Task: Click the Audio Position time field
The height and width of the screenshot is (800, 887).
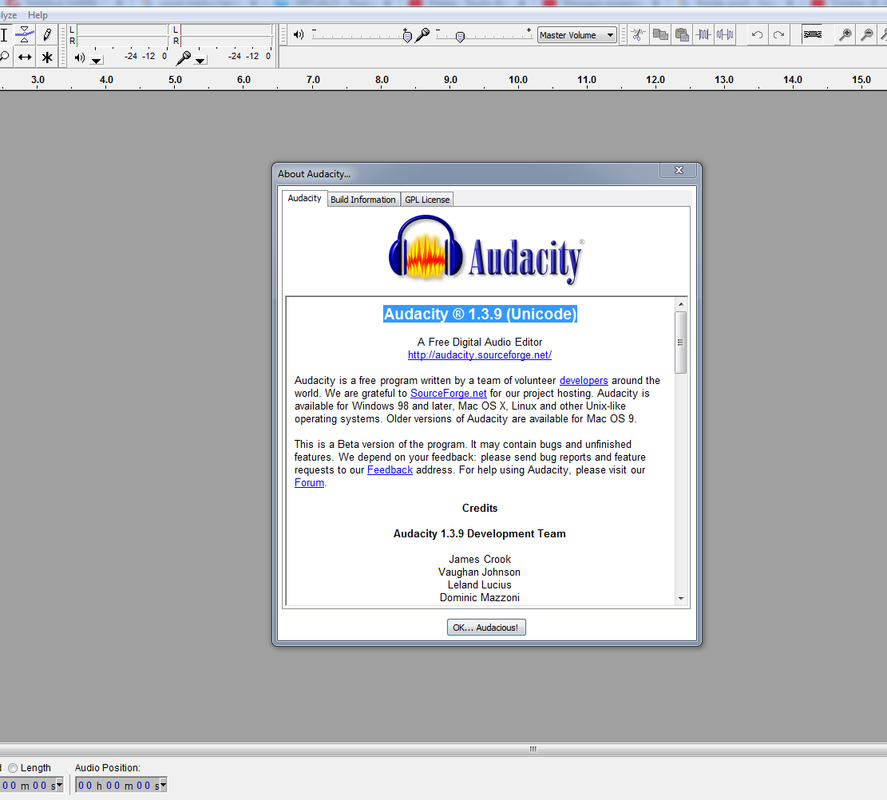Action: [117, 785]
